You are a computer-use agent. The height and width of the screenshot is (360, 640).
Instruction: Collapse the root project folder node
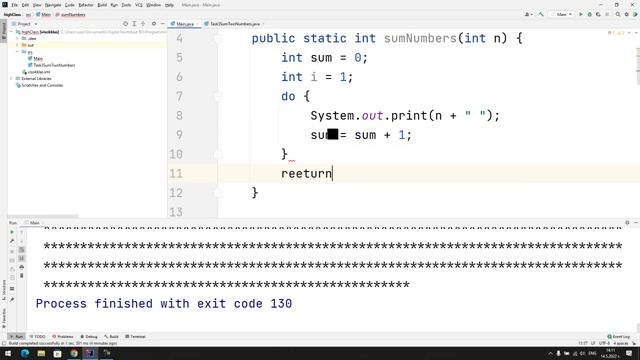click(x=12, y=32)
